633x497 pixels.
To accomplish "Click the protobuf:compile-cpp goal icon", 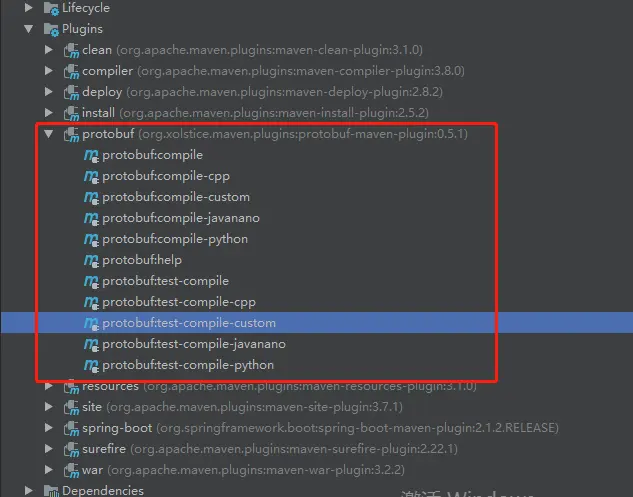I will tap(91, 176).
